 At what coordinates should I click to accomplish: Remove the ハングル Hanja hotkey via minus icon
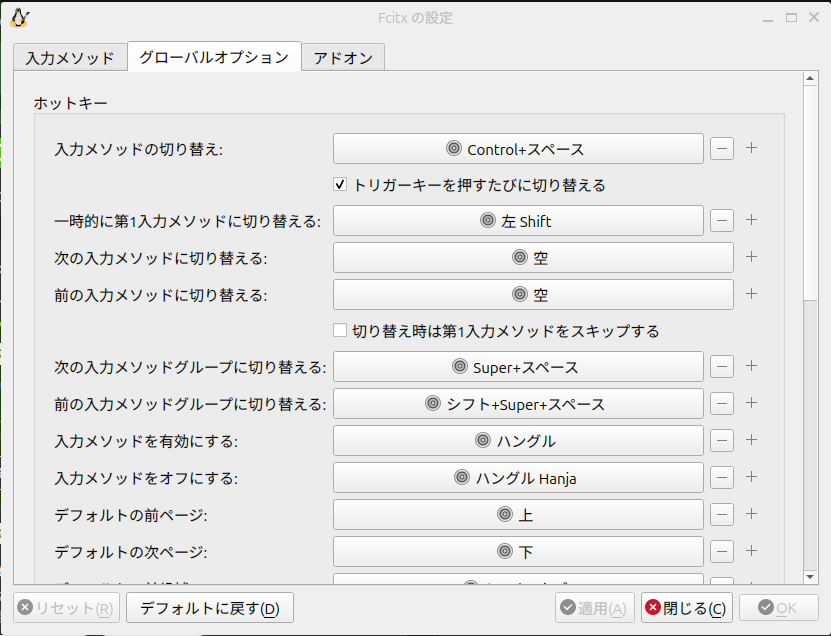[721, 477]
